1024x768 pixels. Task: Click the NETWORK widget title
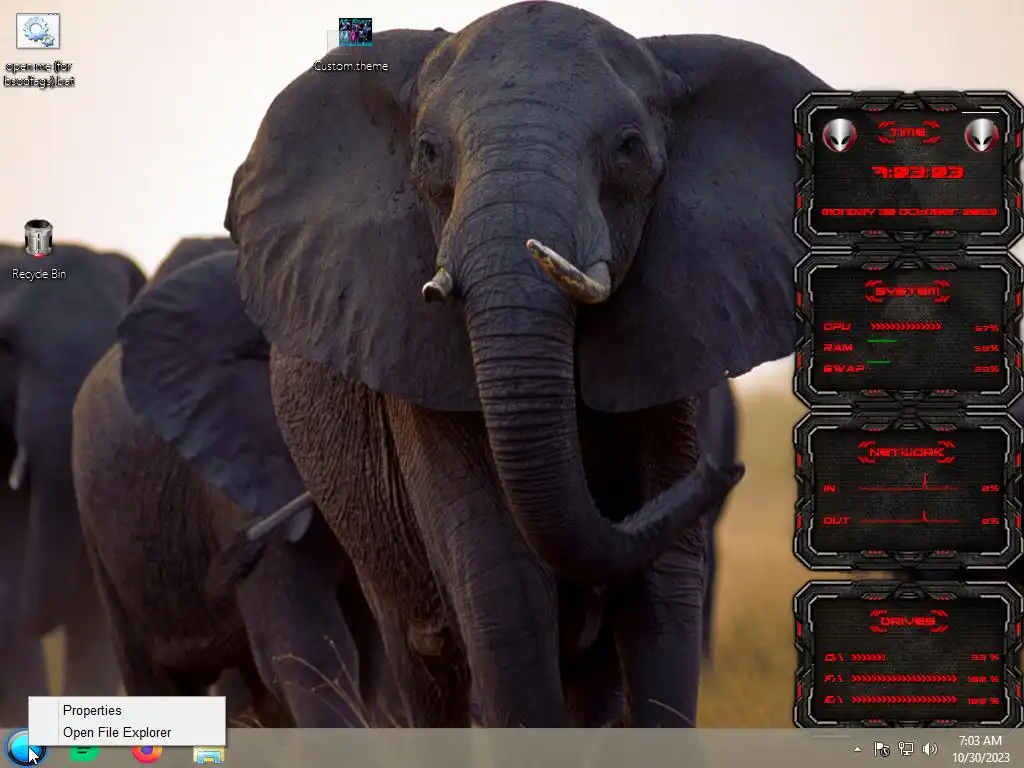pyautogui.click(x=907, y=452)
